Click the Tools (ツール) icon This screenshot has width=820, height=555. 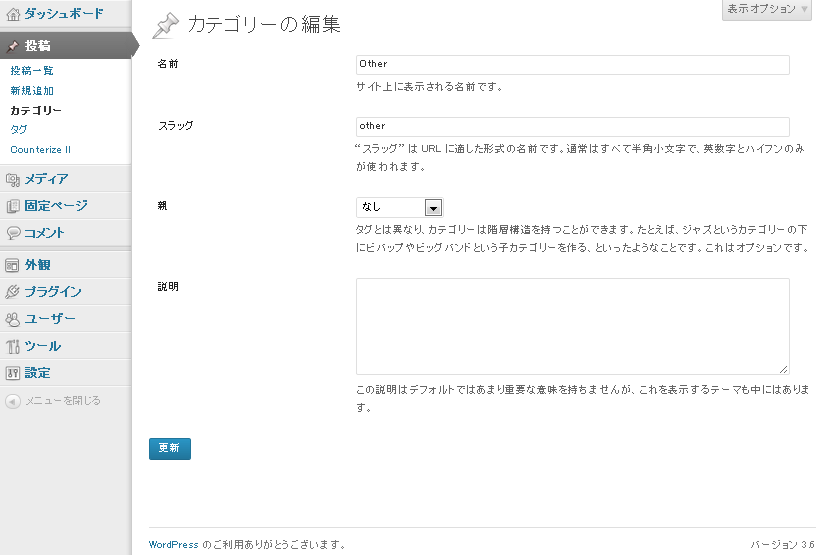point(13,347)
